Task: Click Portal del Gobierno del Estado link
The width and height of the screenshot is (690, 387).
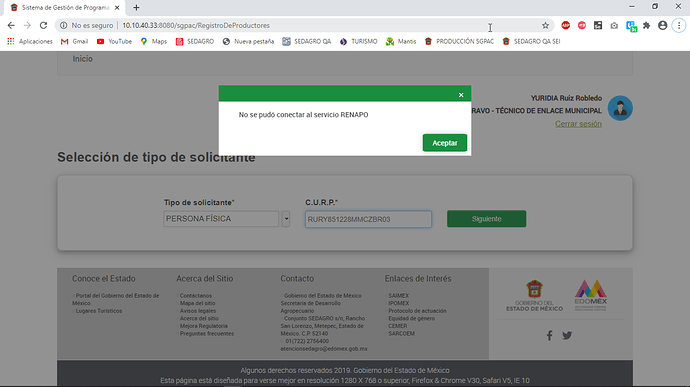Action: click(116, 299)
